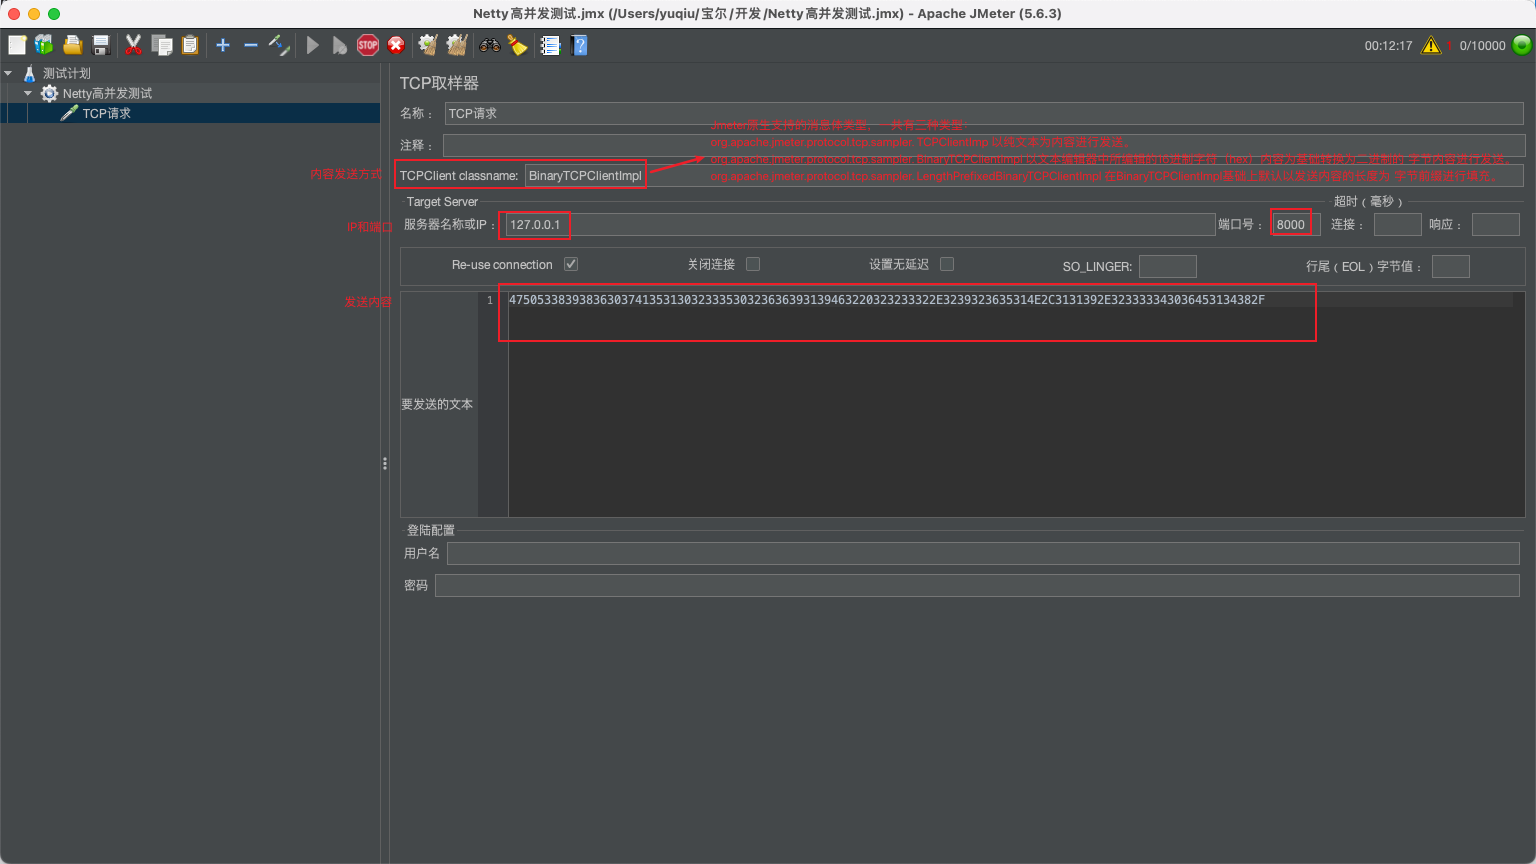Enable 关闭连接 checkbox
The image size is (1536, 864).
tap(753, 264)
